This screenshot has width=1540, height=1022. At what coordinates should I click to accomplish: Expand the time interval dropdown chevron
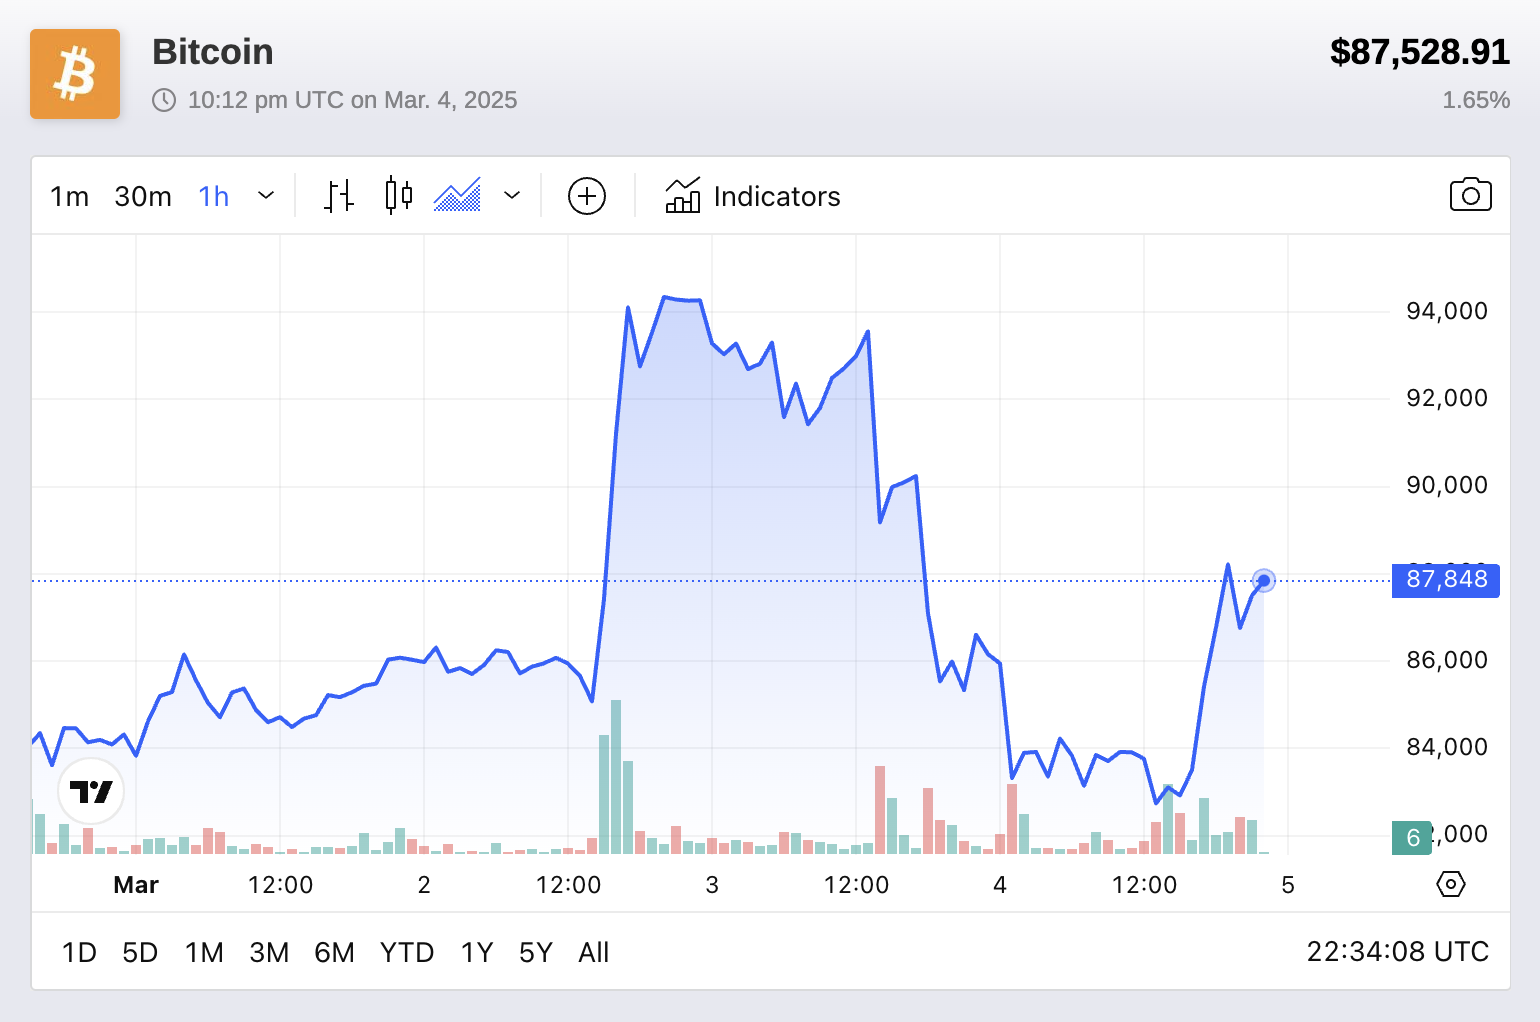(266, 196)
